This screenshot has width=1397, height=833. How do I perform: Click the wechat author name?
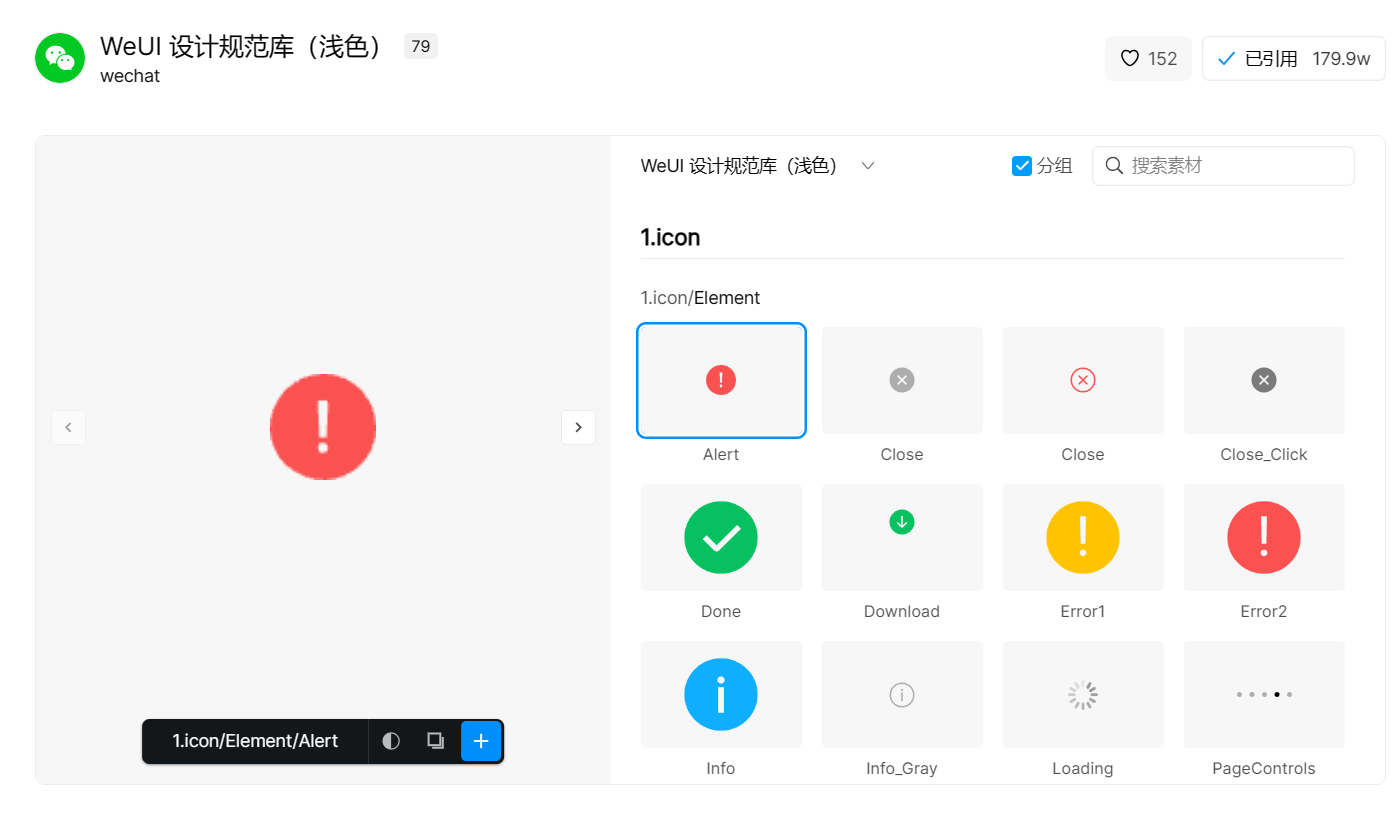click(130, 76)
